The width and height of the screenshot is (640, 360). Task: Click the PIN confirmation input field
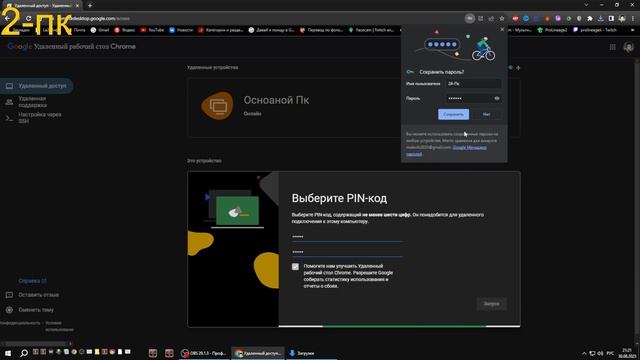[347, 252]
